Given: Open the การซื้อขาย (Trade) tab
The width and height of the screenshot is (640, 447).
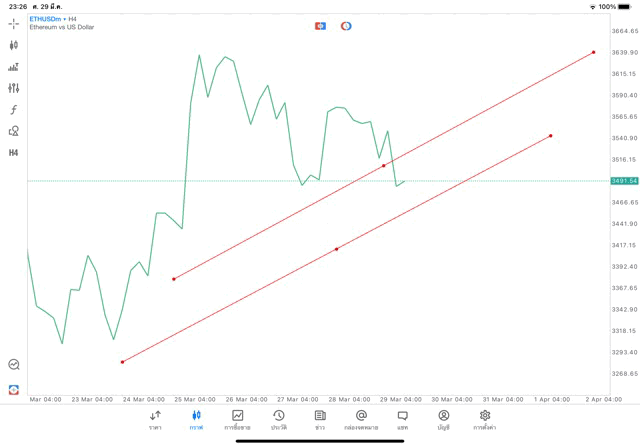Looking at the screenshot, I should pos(237,419).
